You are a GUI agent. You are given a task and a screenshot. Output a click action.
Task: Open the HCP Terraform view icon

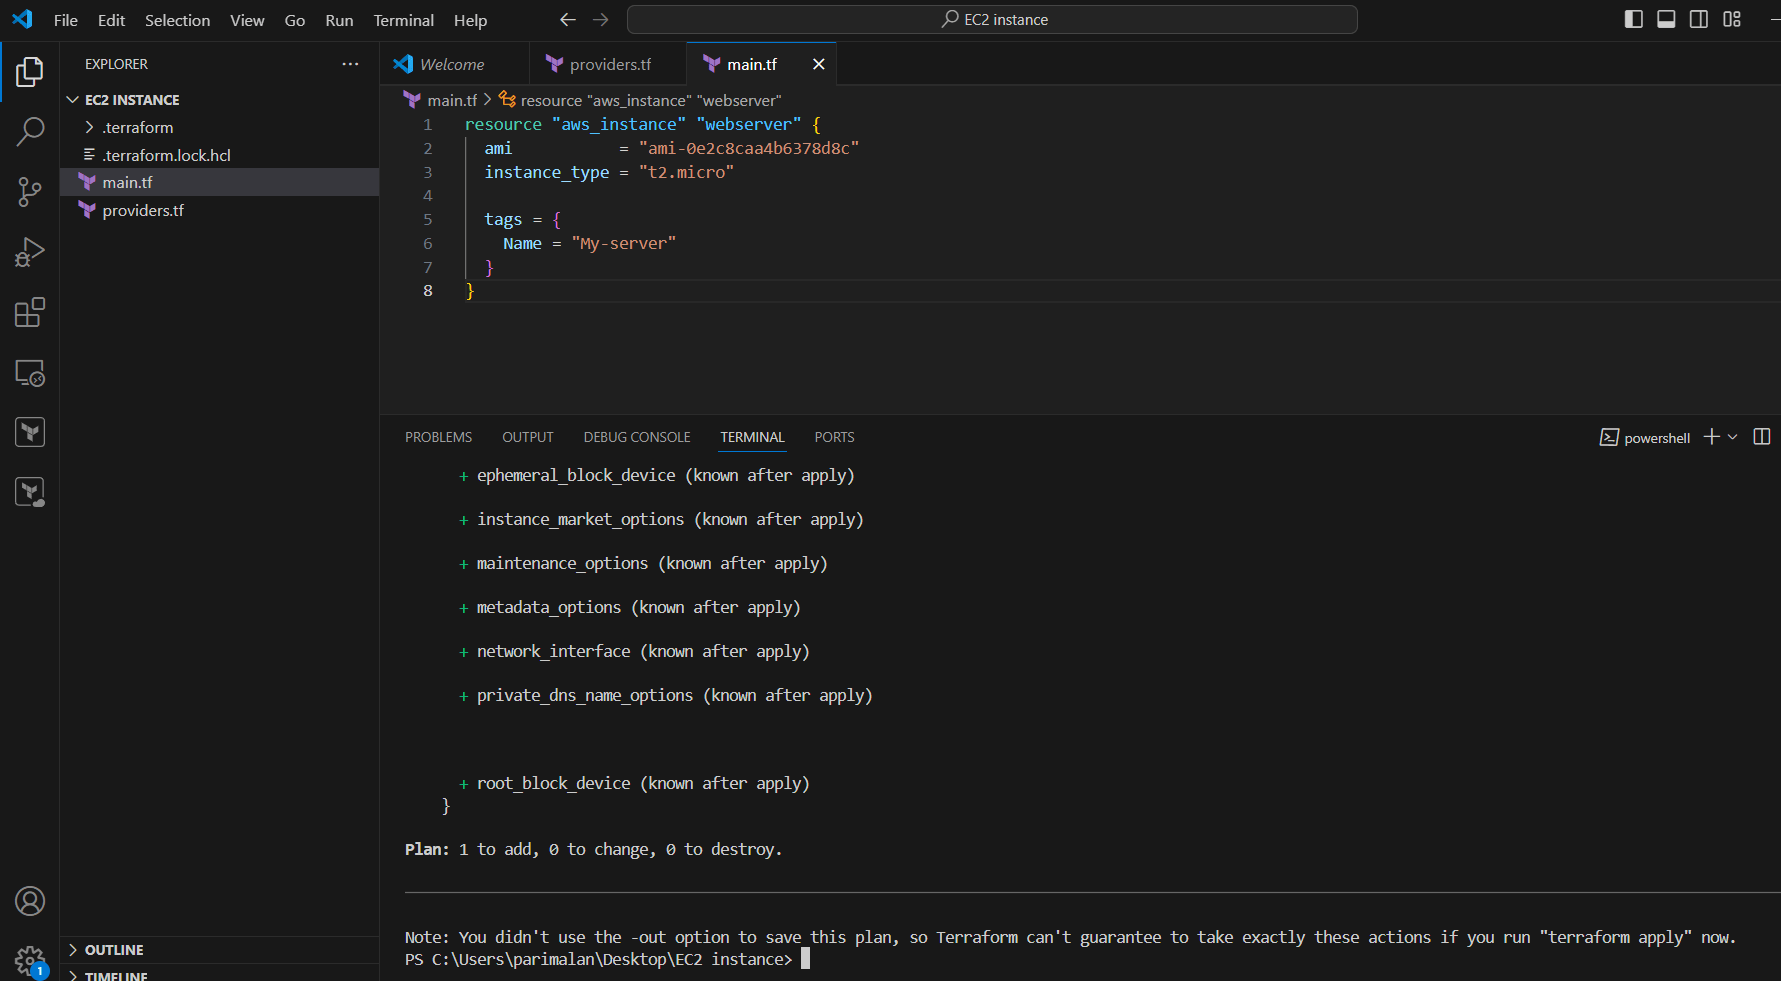[30, 492]
